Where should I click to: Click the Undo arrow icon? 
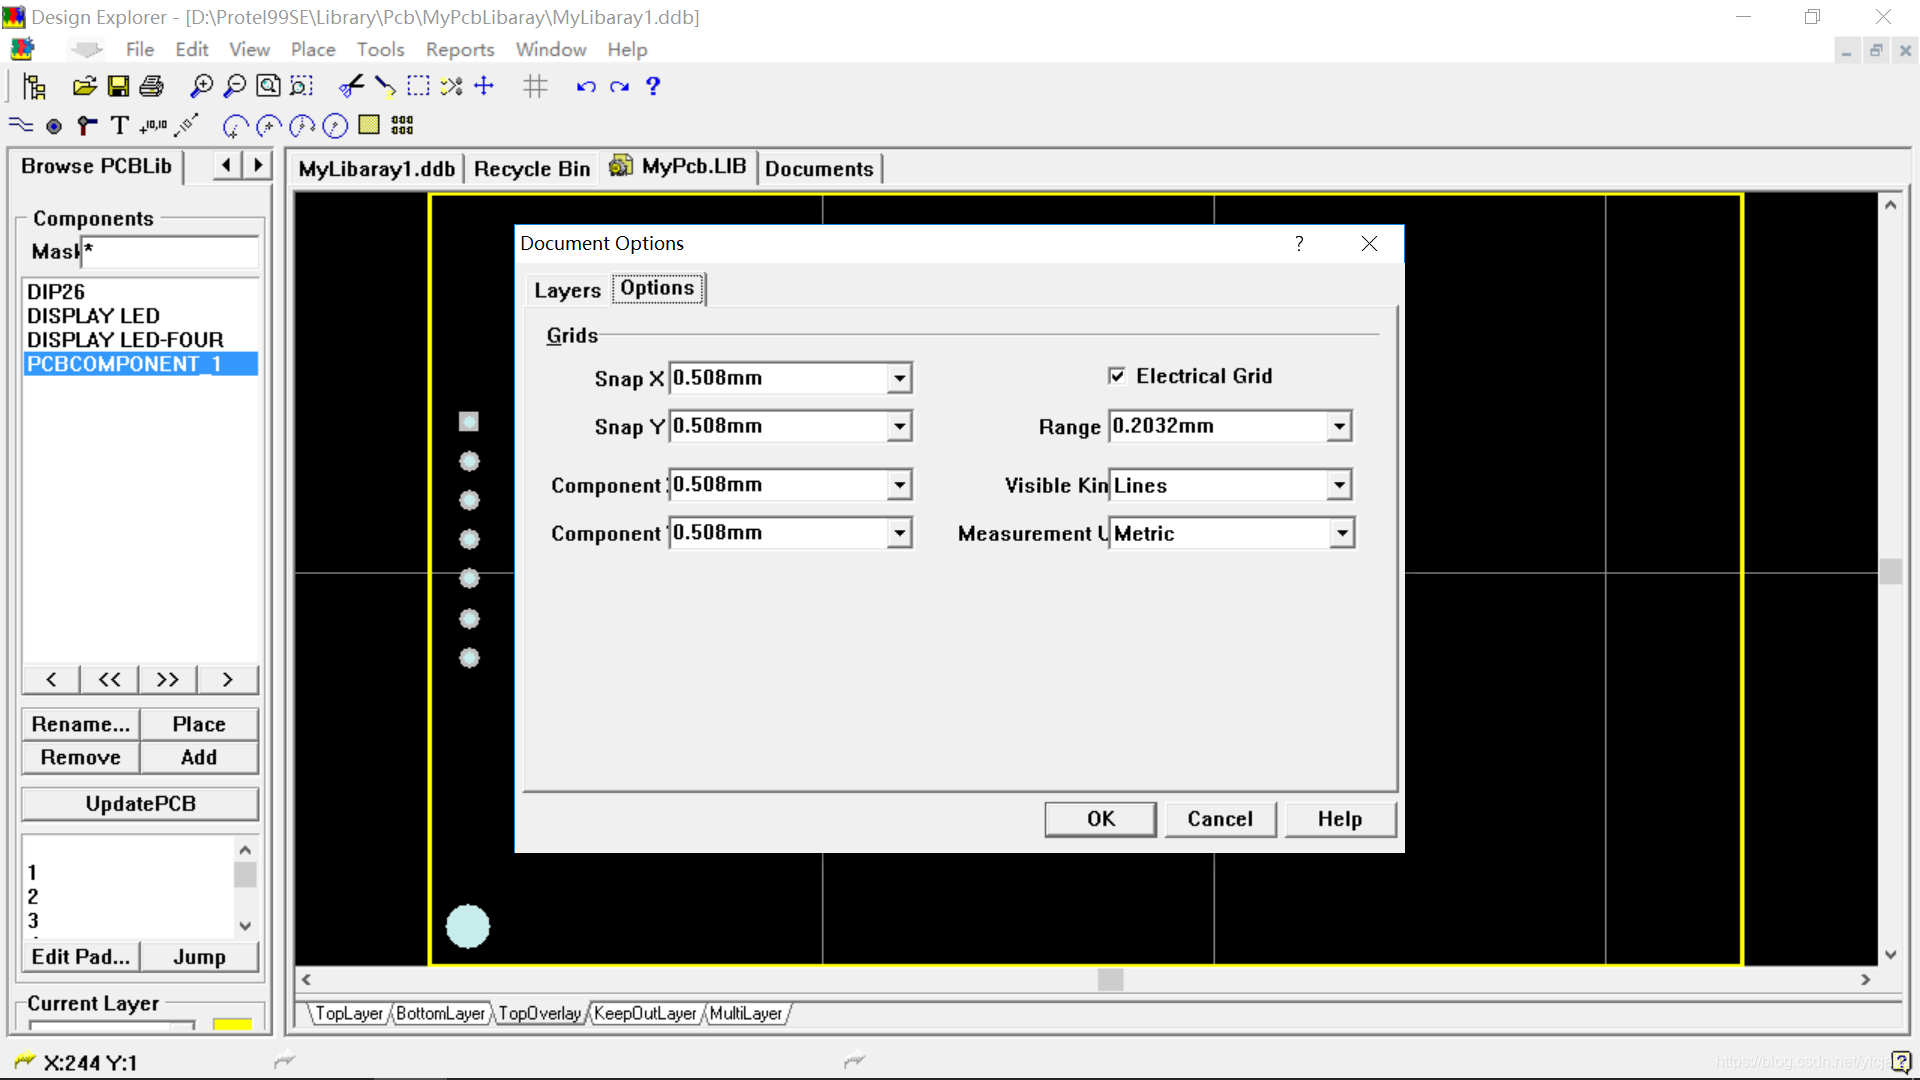pos(586,87)
